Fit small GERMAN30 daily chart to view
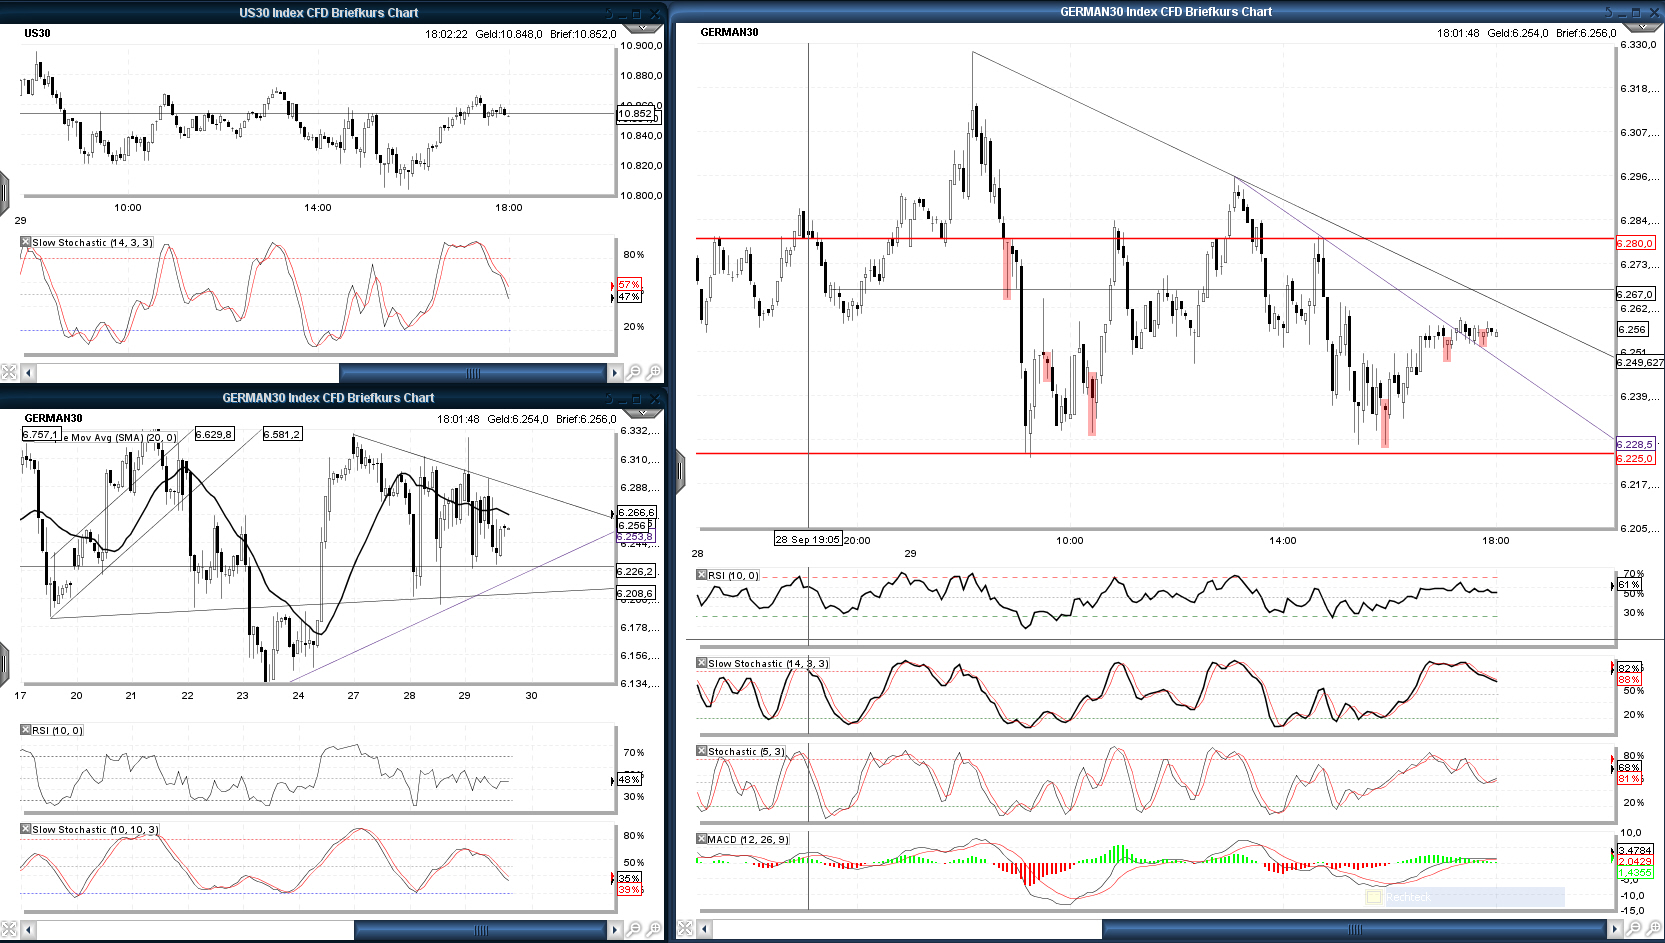This screenshot has width=1665, height=943. point(9,930)
